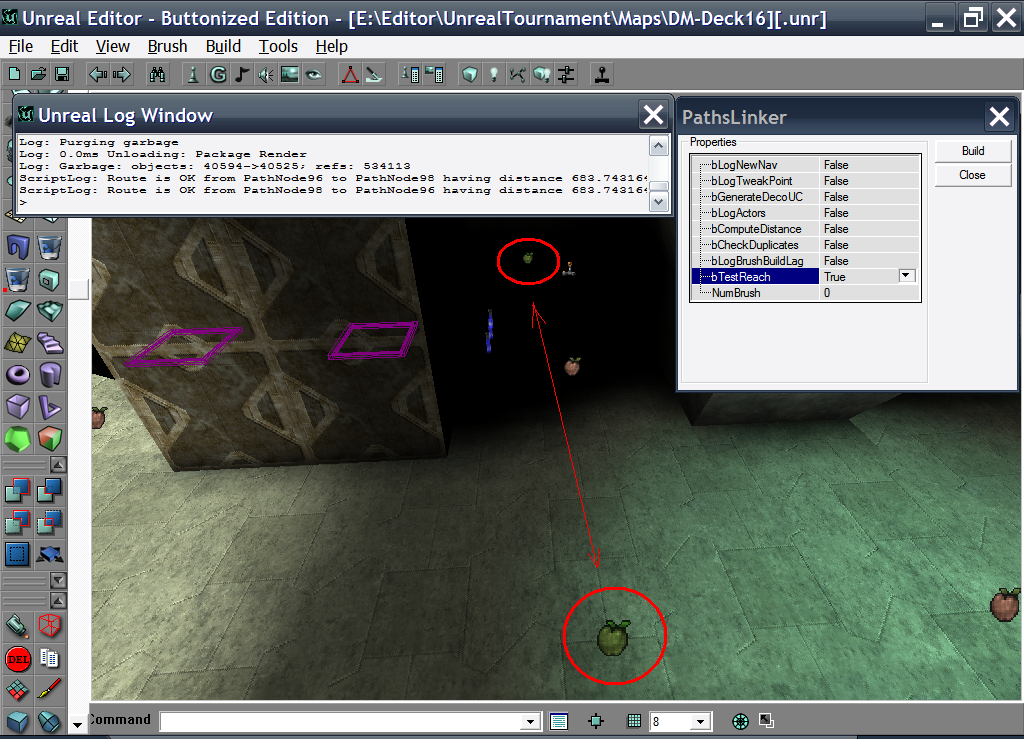This screenshot has width=1024, height=739.
Task: Open Search for Actors binoculars icon
Action: coord(157,74)
